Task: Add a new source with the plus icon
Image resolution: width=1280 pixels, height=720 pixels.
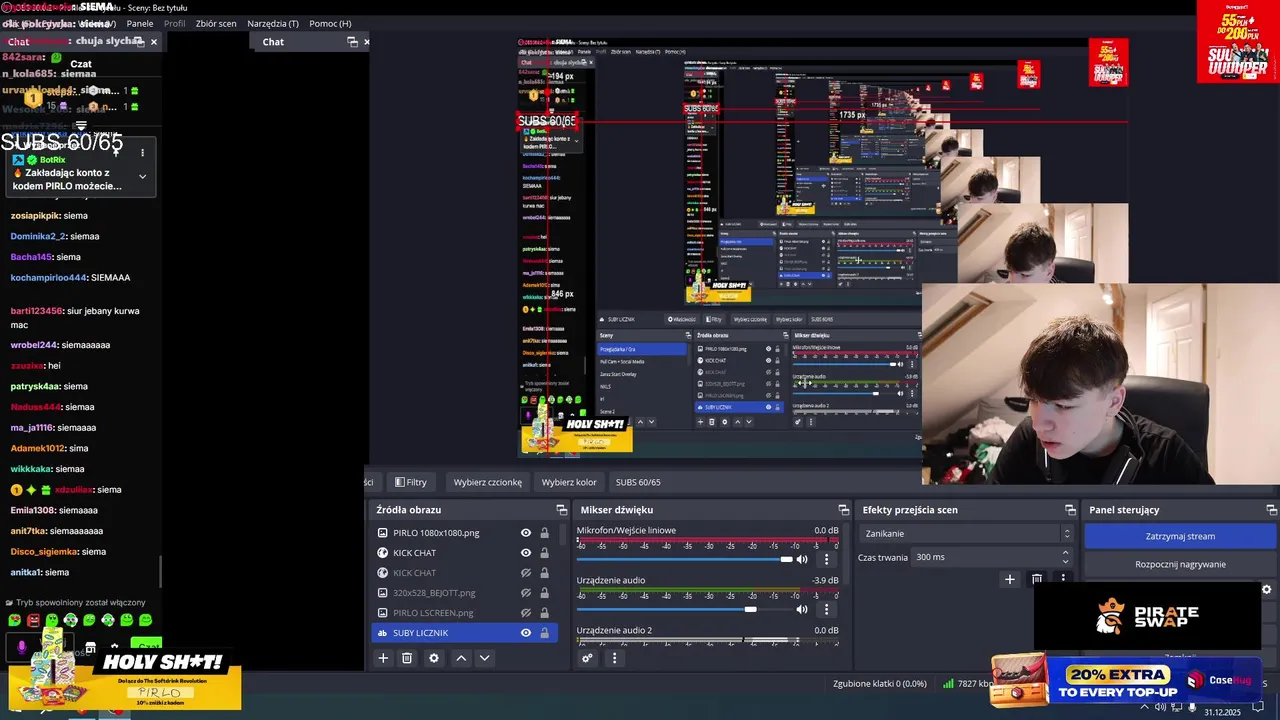Action: tap(383, 658)
